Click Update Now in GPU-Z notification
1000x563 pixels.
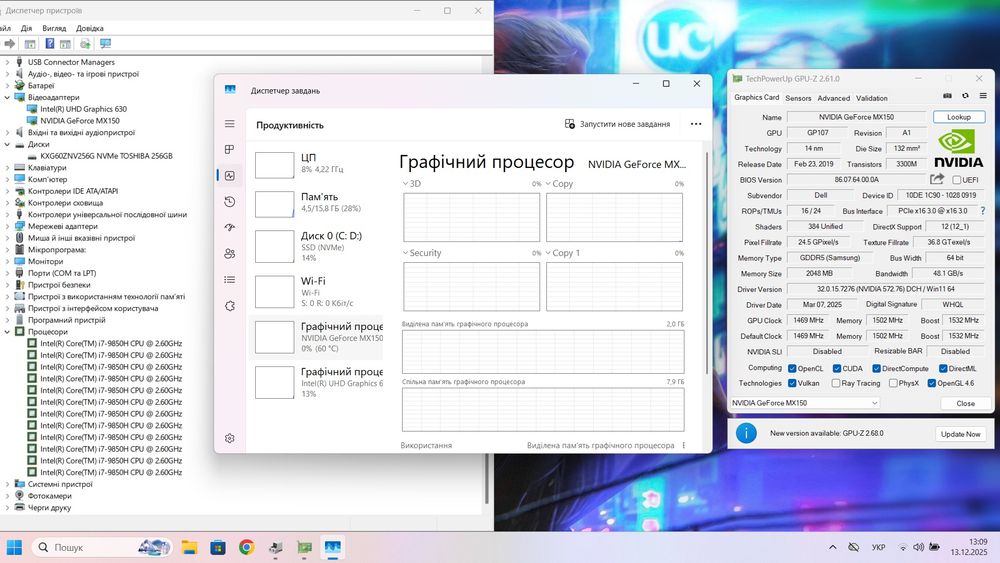tap(960, 434)
